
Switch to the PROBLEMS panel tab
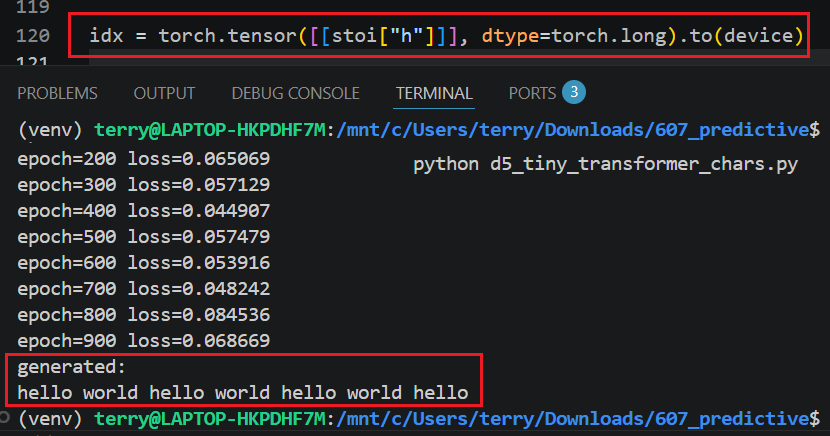(x=57, y=94)
